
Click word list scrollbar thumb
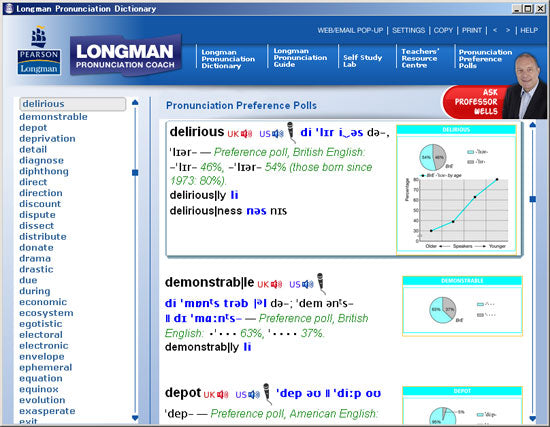point(135,173)
